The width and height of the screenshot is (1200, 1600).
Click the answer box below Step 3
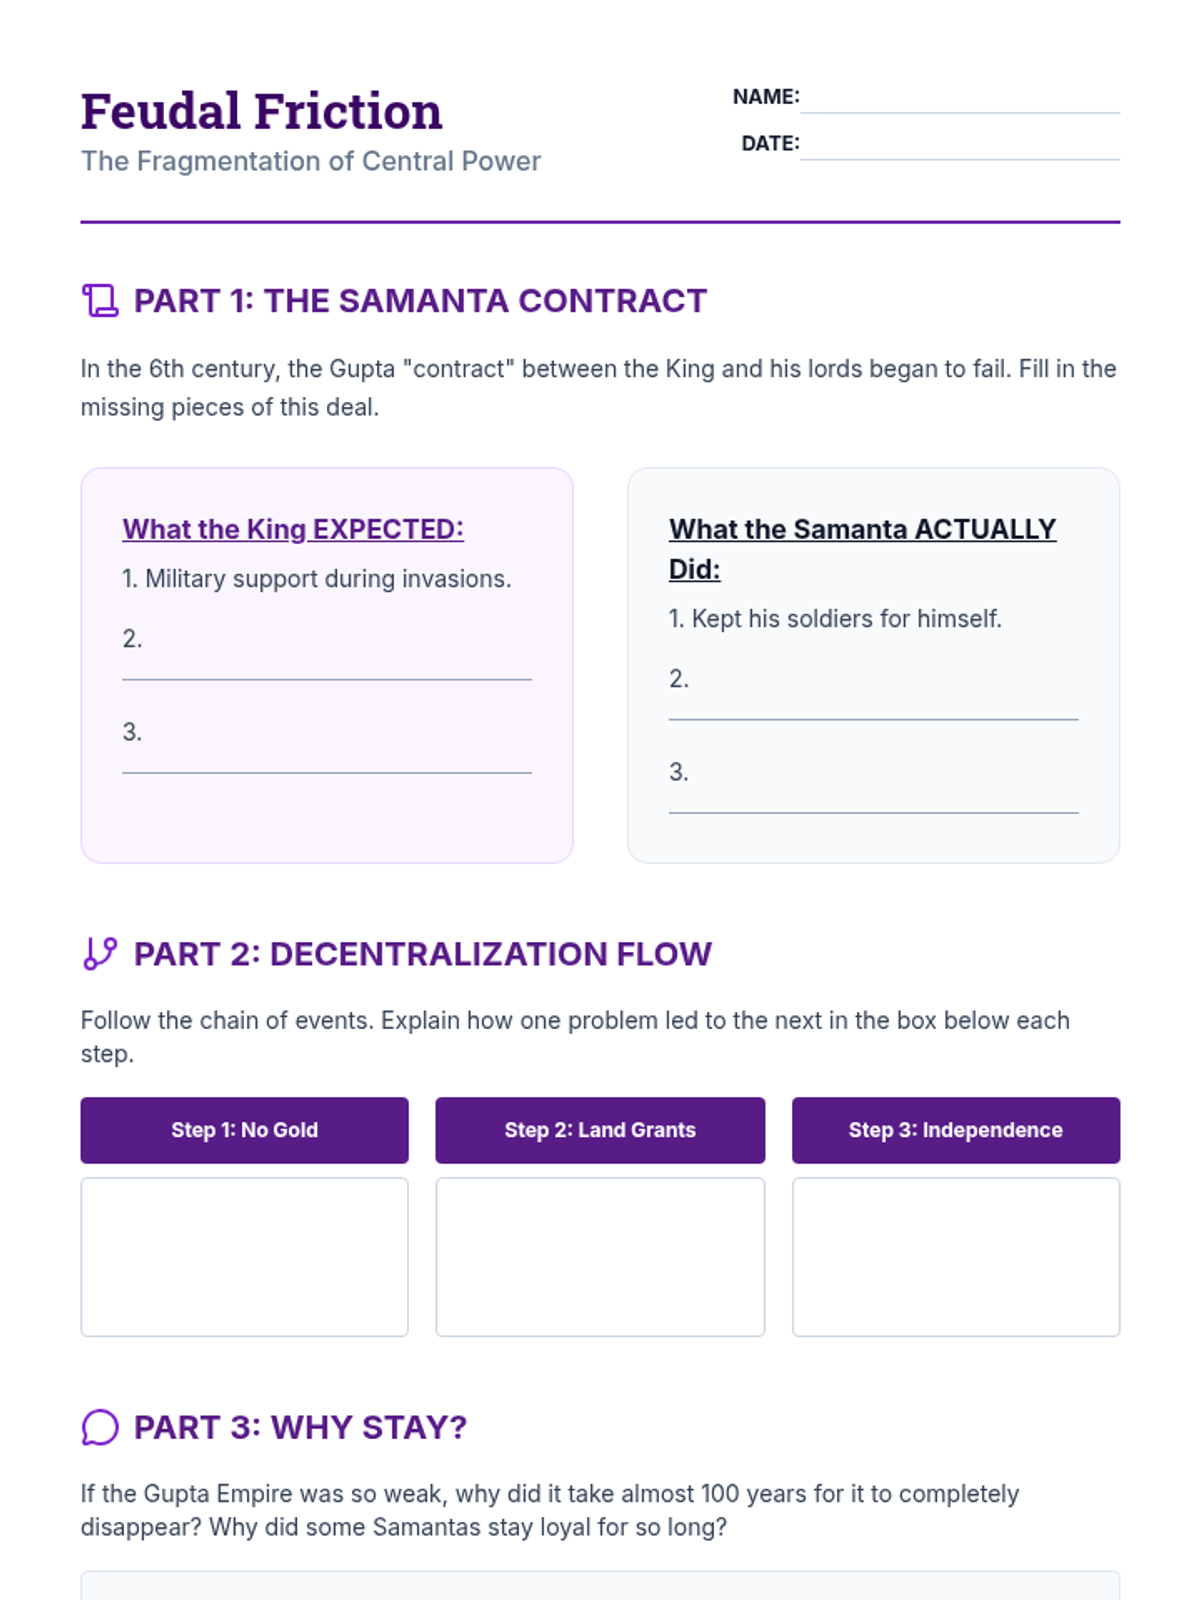[955, 1256]
